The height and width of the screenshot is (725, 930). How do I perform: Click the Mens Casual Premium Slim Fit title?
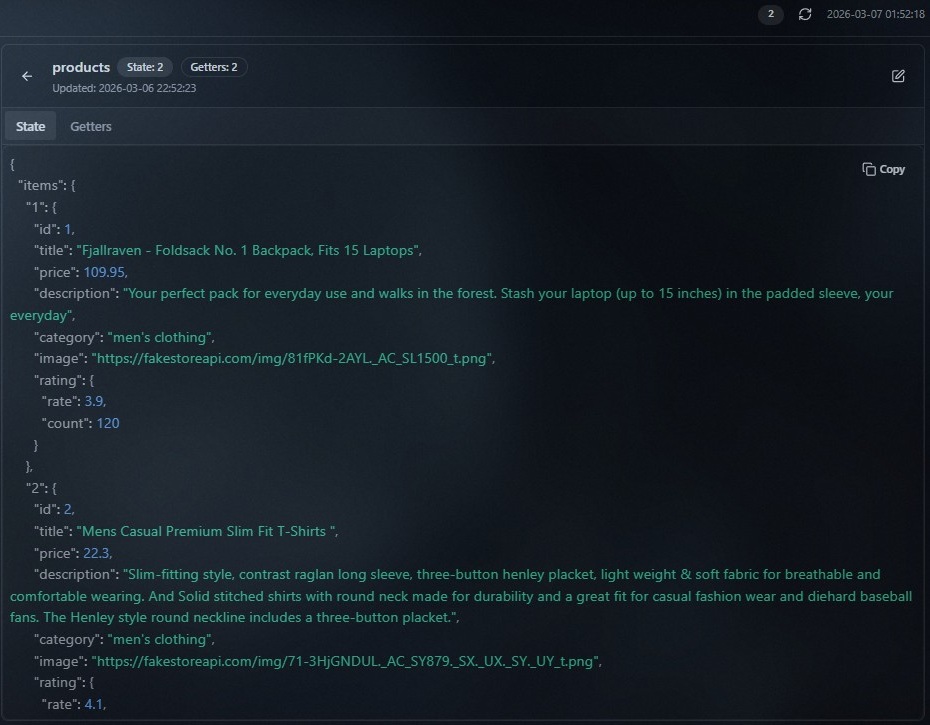206,531
